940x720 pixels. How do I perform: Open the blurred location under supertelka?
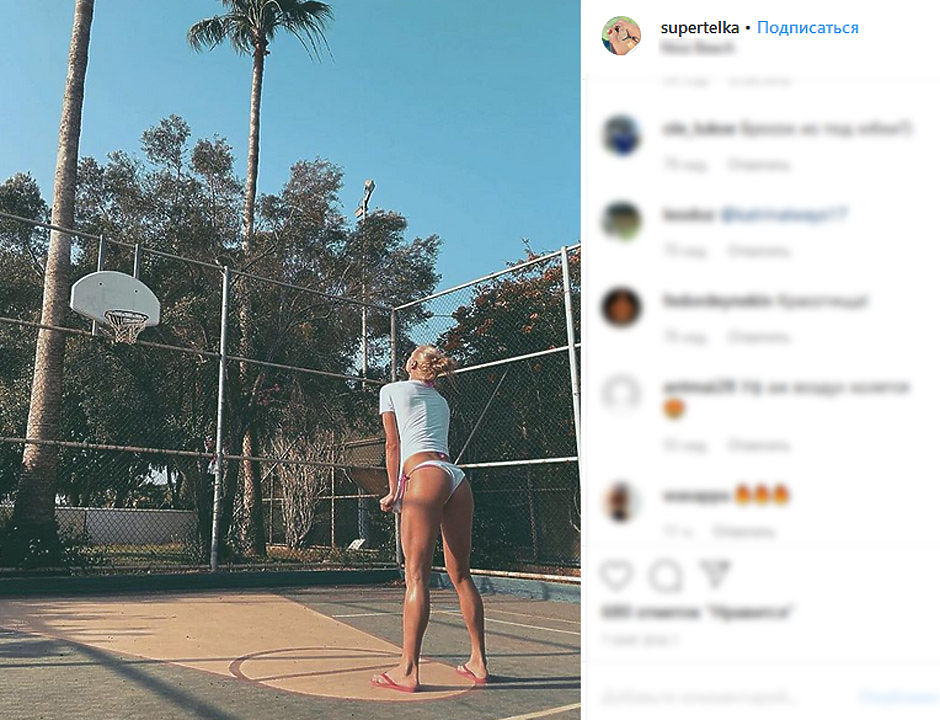pos(697,48)
